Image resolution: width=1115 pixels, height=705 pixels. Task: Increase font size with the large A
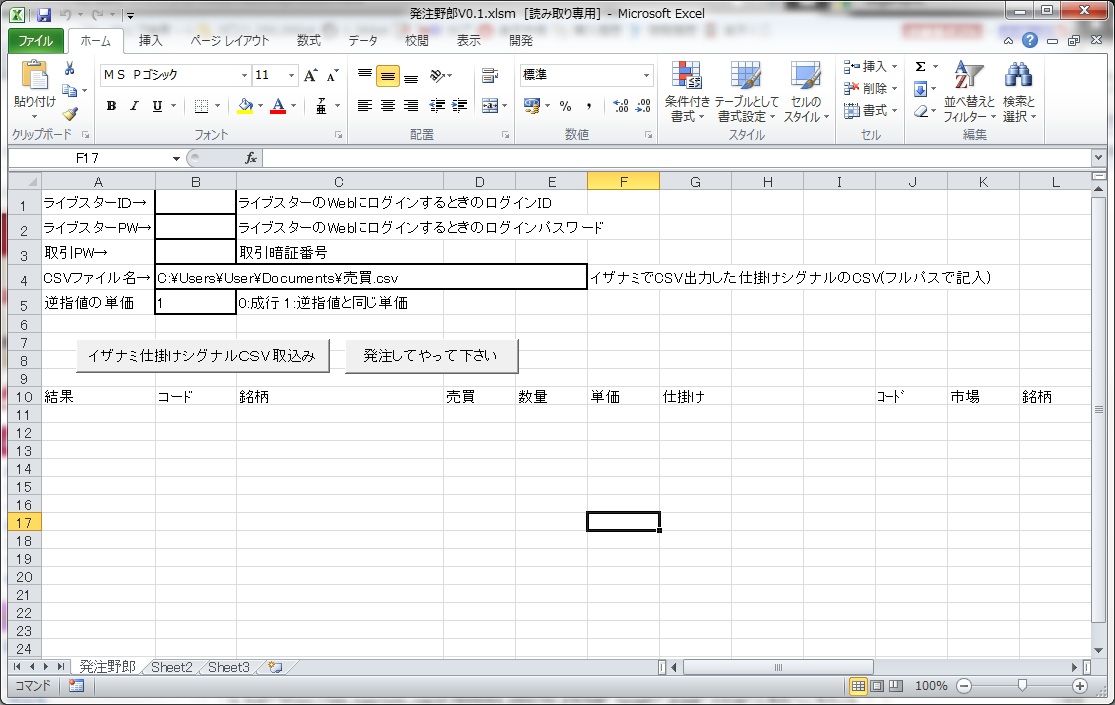click(311, 75)
